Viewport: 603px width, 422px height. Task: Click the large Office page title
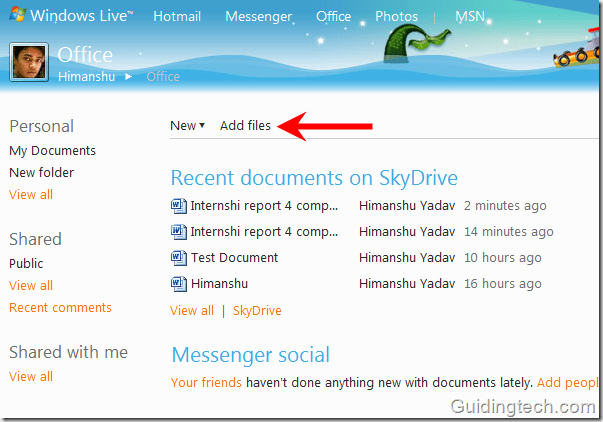(x=85, y=55)
